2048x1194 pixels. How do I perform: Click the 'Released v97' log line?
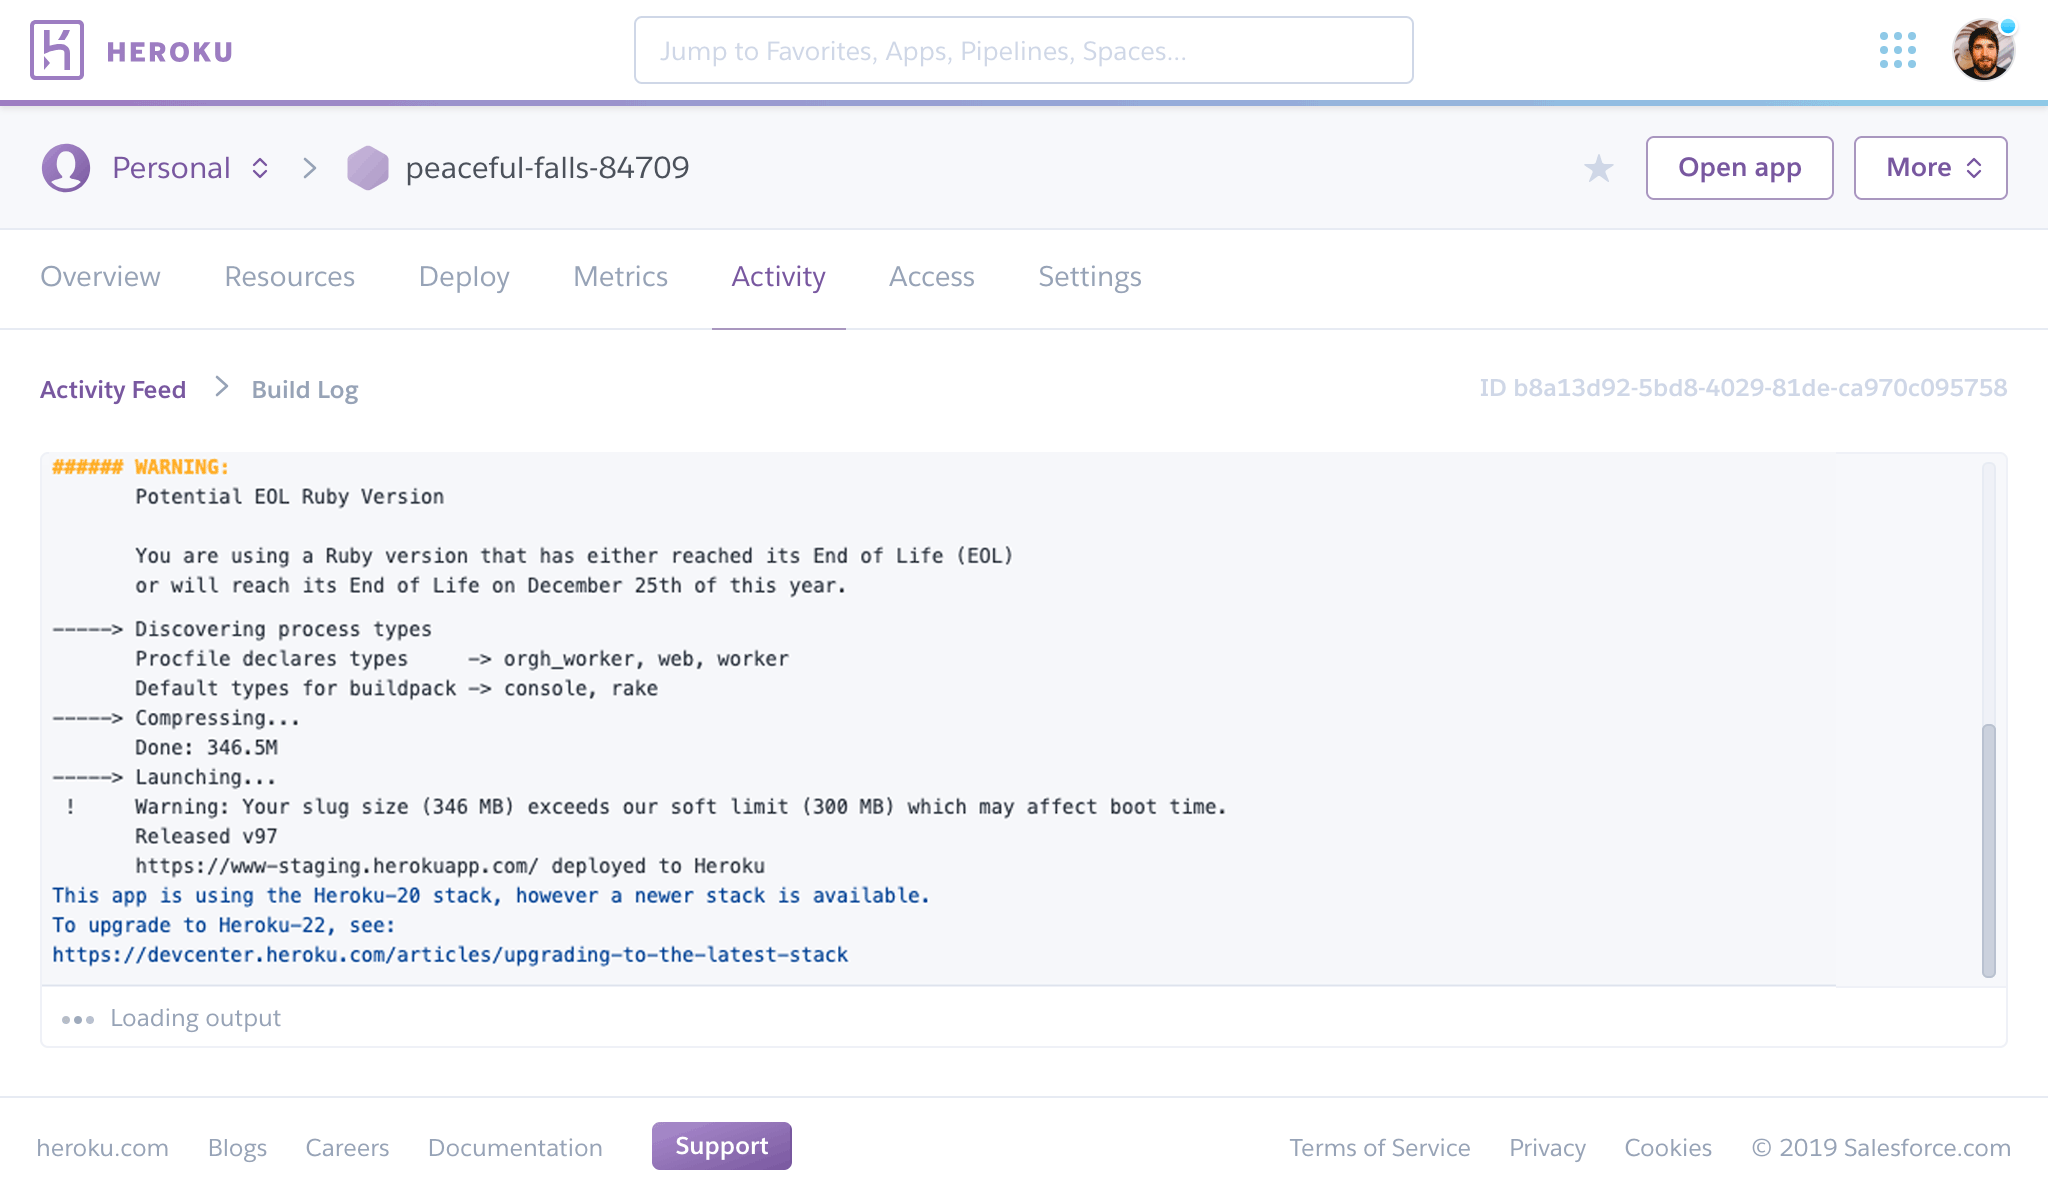206,837
